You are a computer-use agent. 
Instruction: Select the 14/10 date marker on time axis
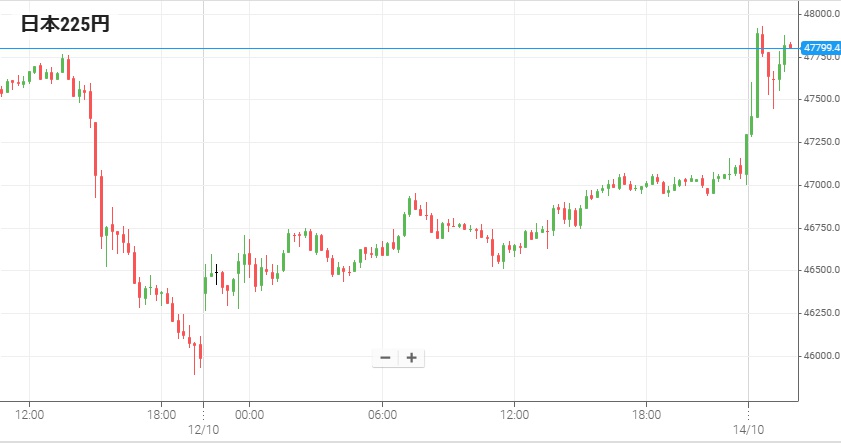tap(748, 429)
